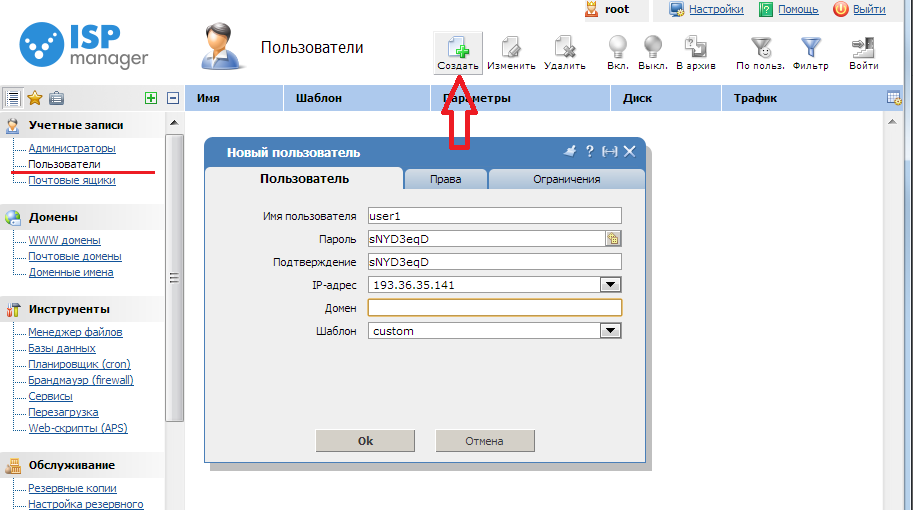Viewport: 913px width, 510px height.
Task: Switch to the Права tab
Action: [445, 179]
